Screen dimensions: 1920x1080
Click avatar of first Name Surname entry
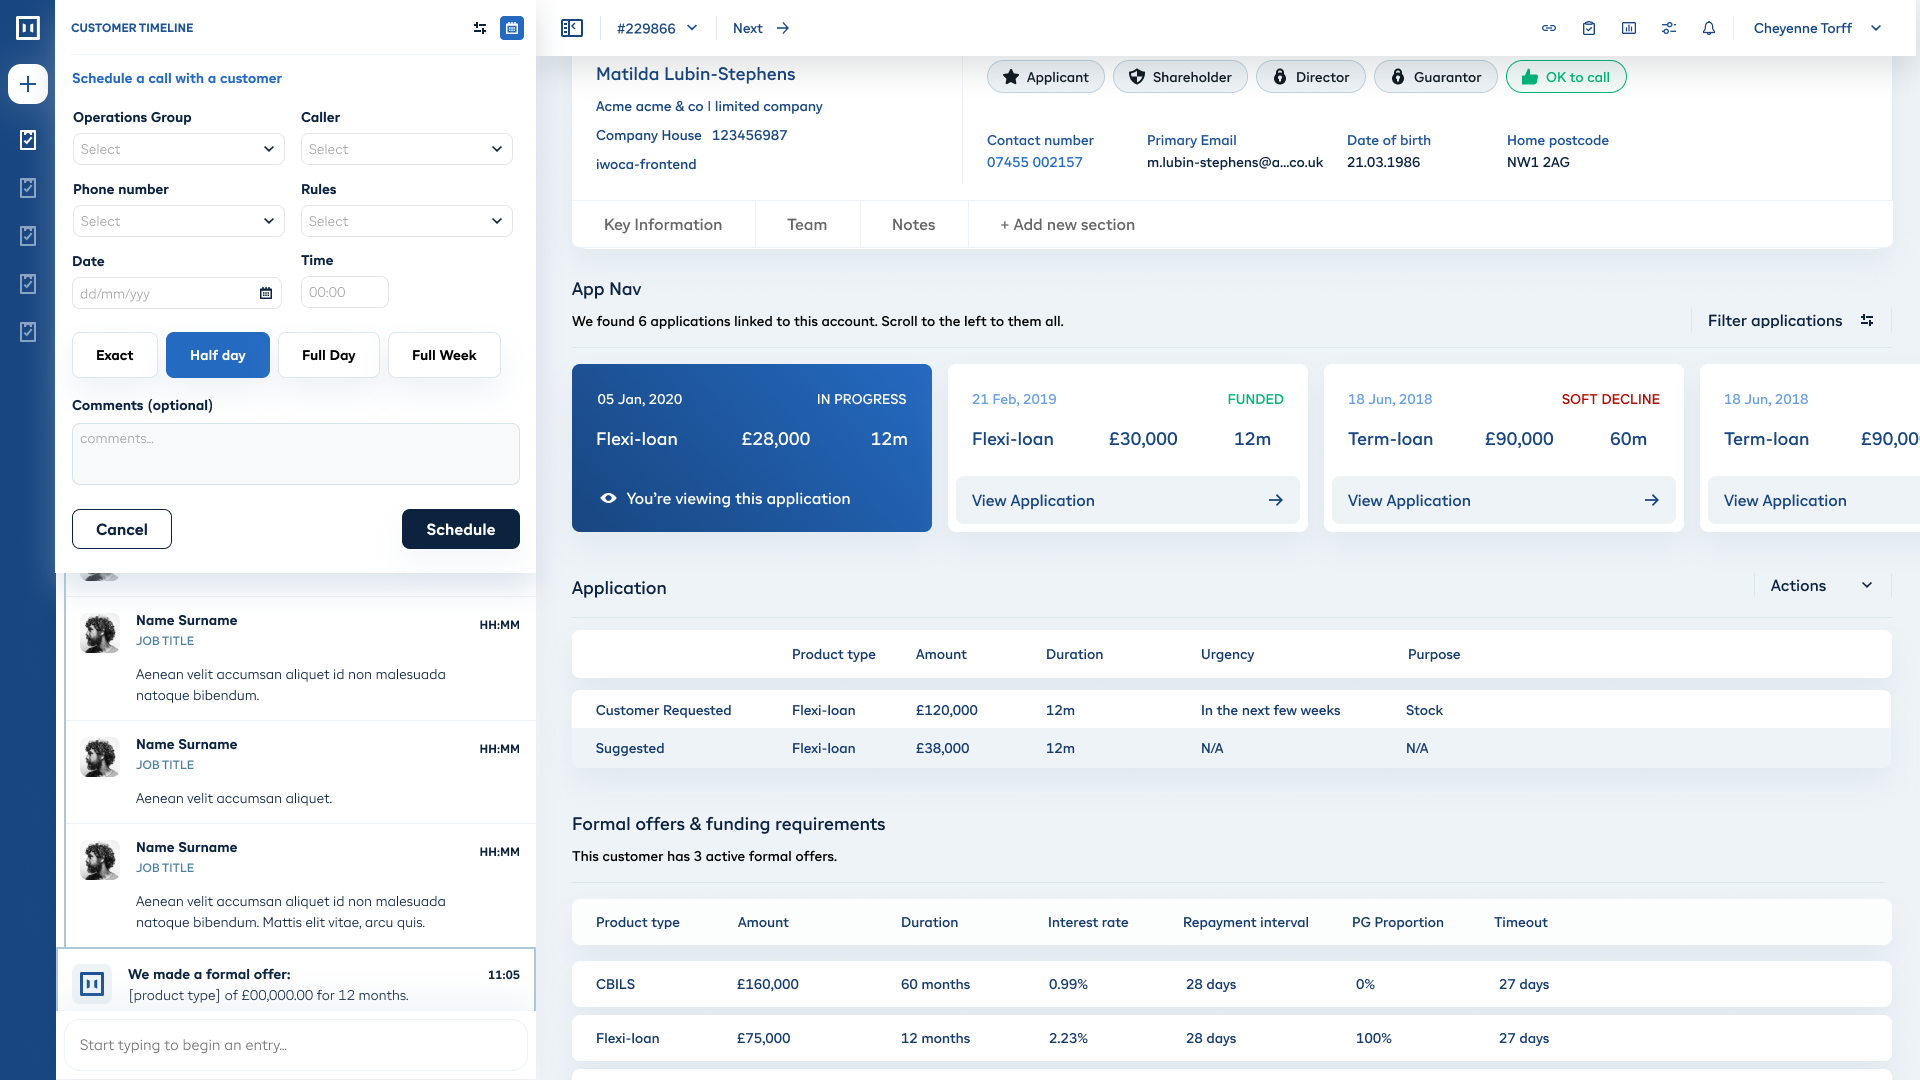pos(100,633)
